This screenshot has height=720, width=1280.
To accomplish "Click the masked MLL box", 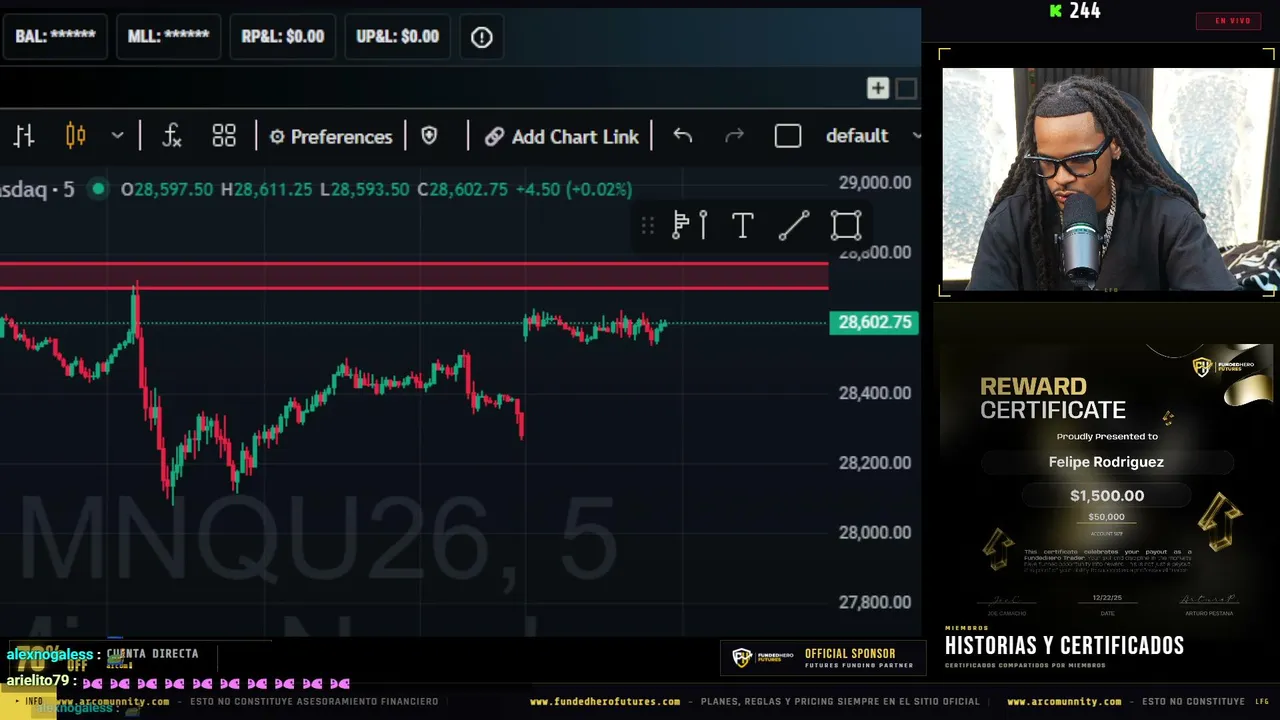I will point(169,37).
